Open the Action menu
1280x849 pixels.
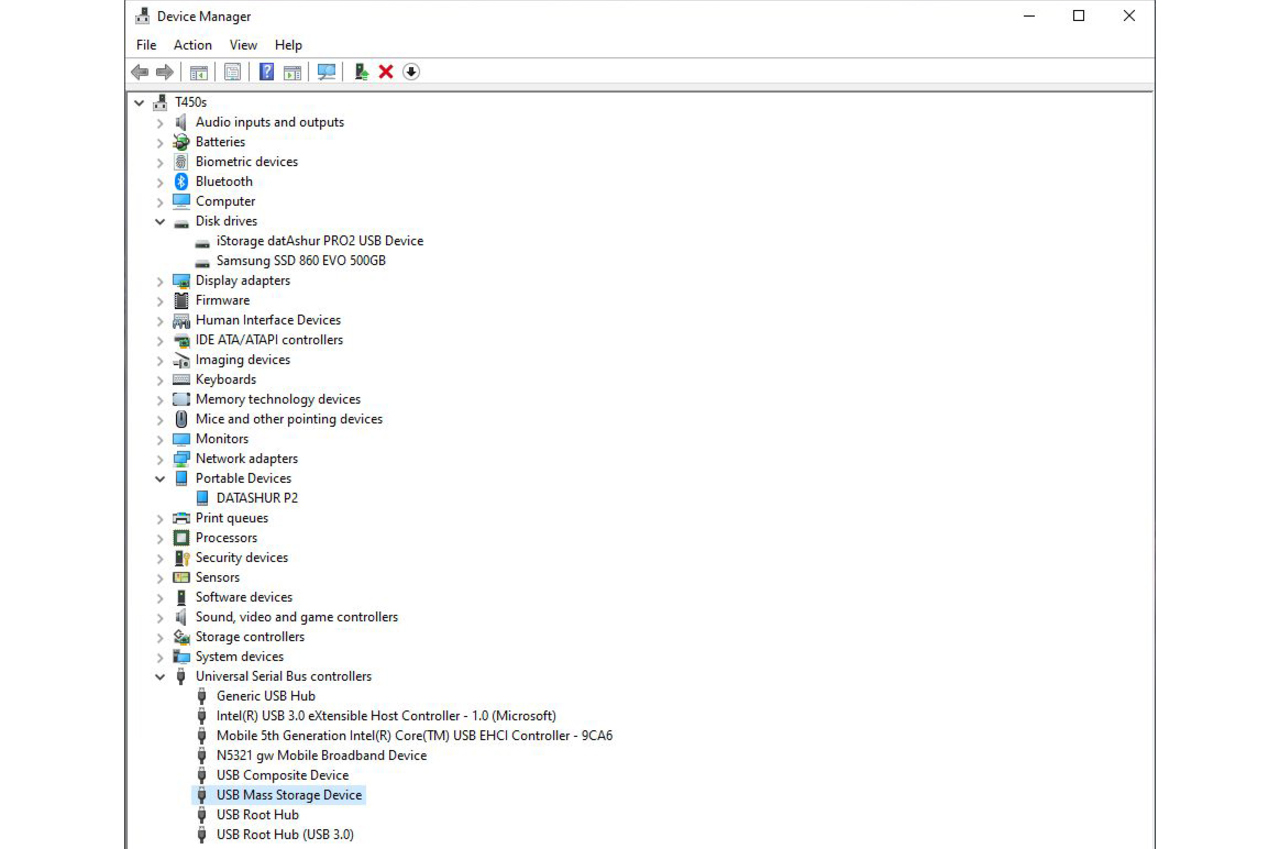click(192, 45)
